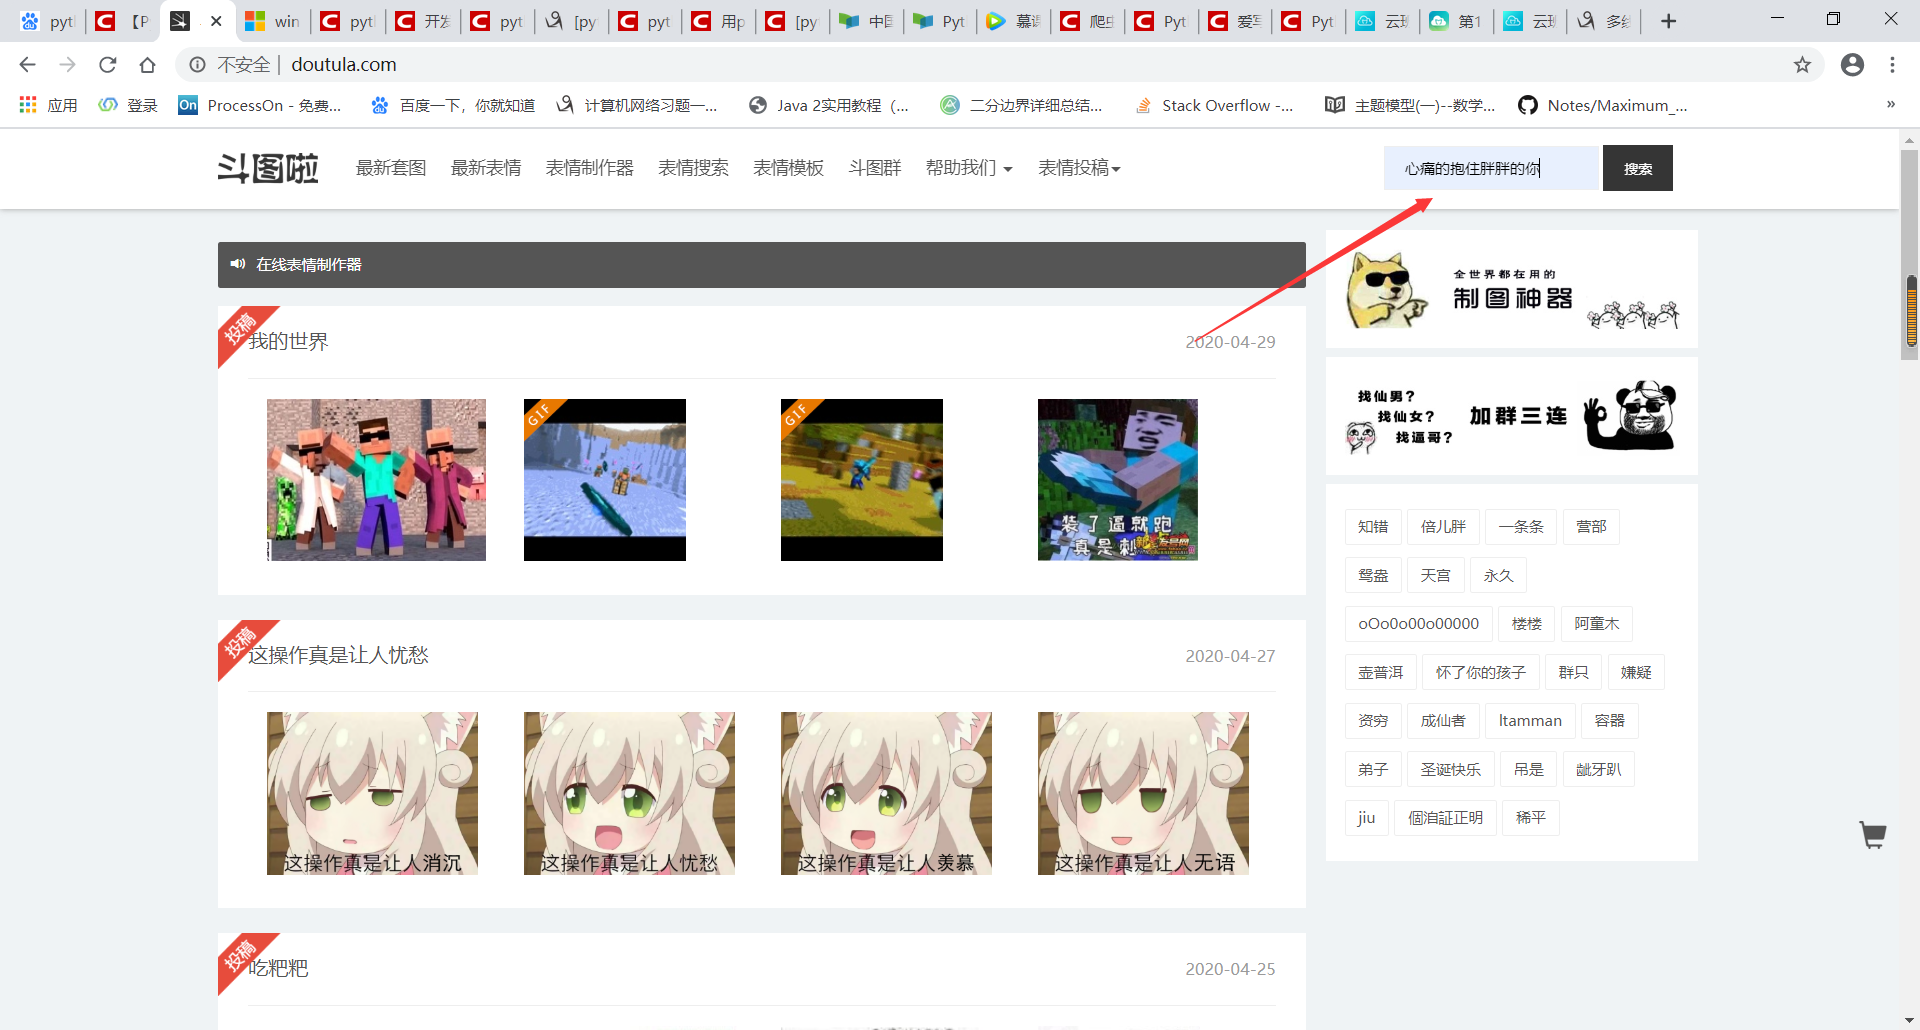Select the 天宫 tag

(x=1436, y=576)
